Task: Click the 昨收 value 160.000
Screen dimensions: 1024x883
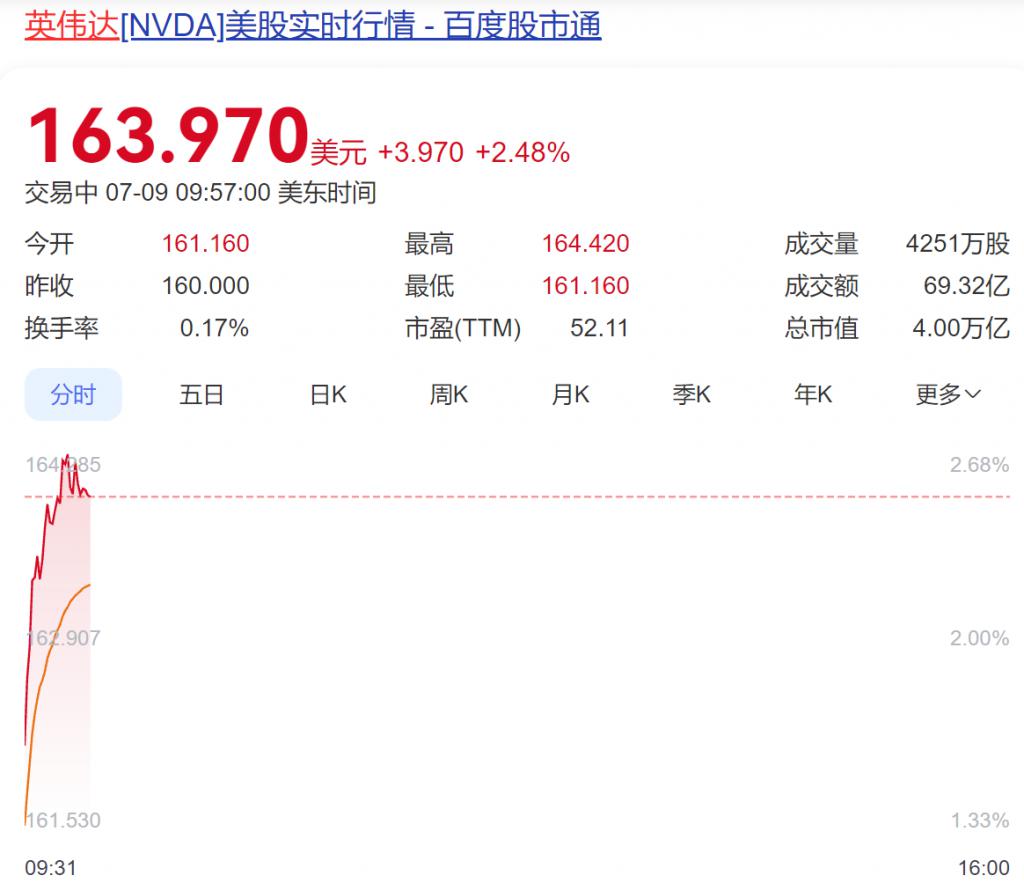Action: [x=206, y=285]
